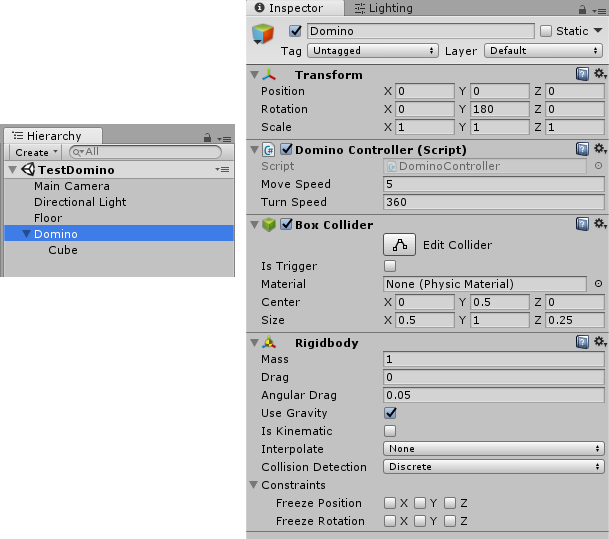Open the Tag dropdown
609x539 pixels.
373,50
